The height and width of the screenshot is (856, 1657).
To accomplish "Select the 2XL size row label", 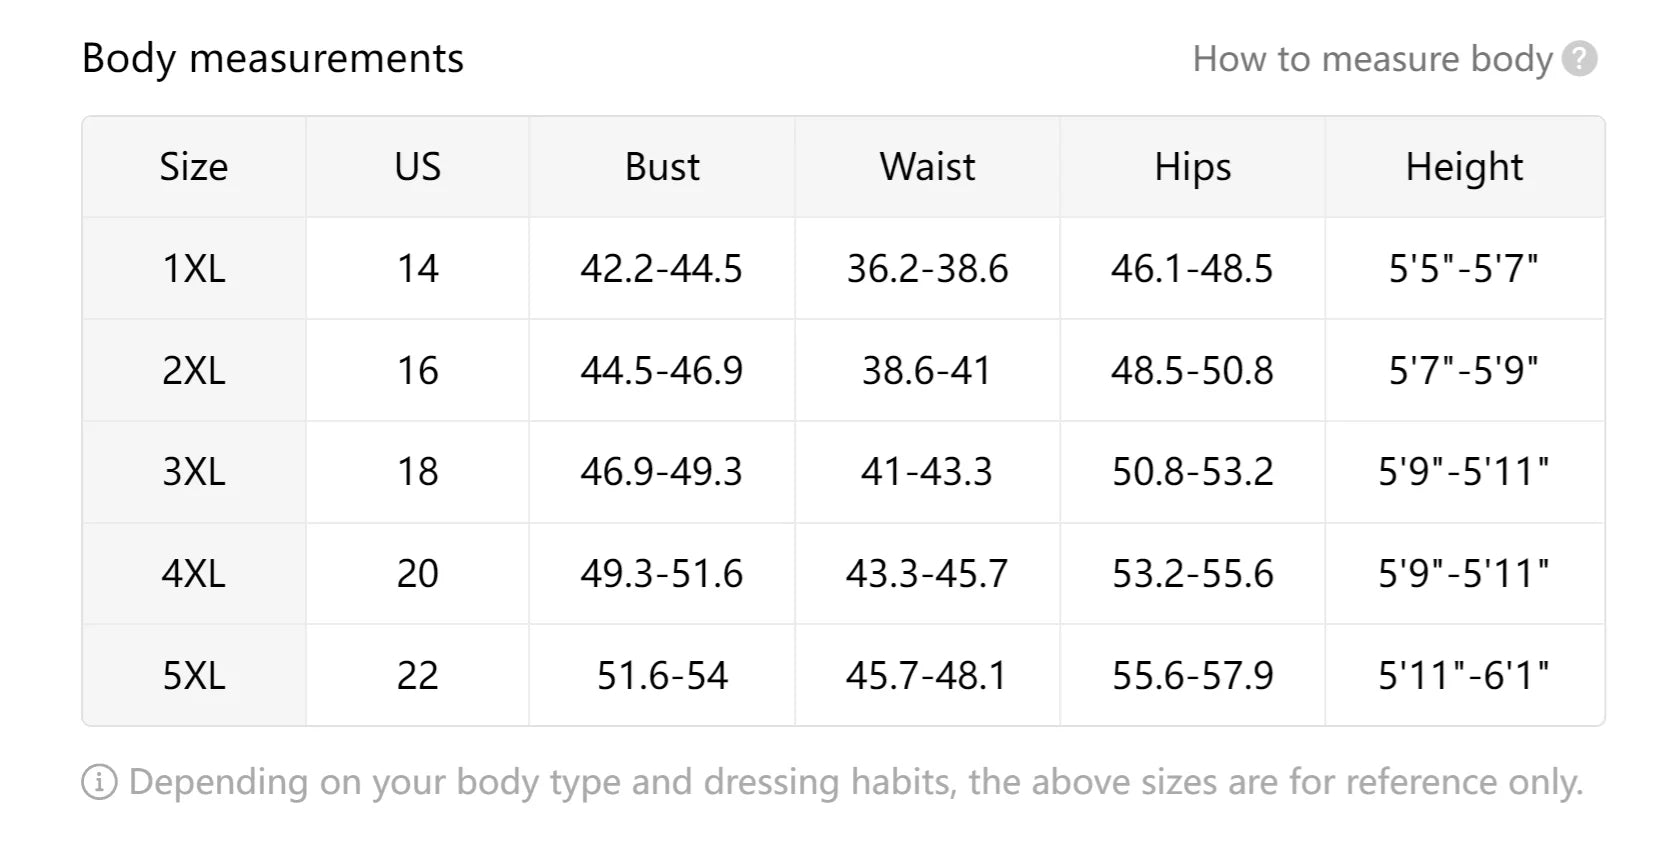I will click(x=194, y=371).
